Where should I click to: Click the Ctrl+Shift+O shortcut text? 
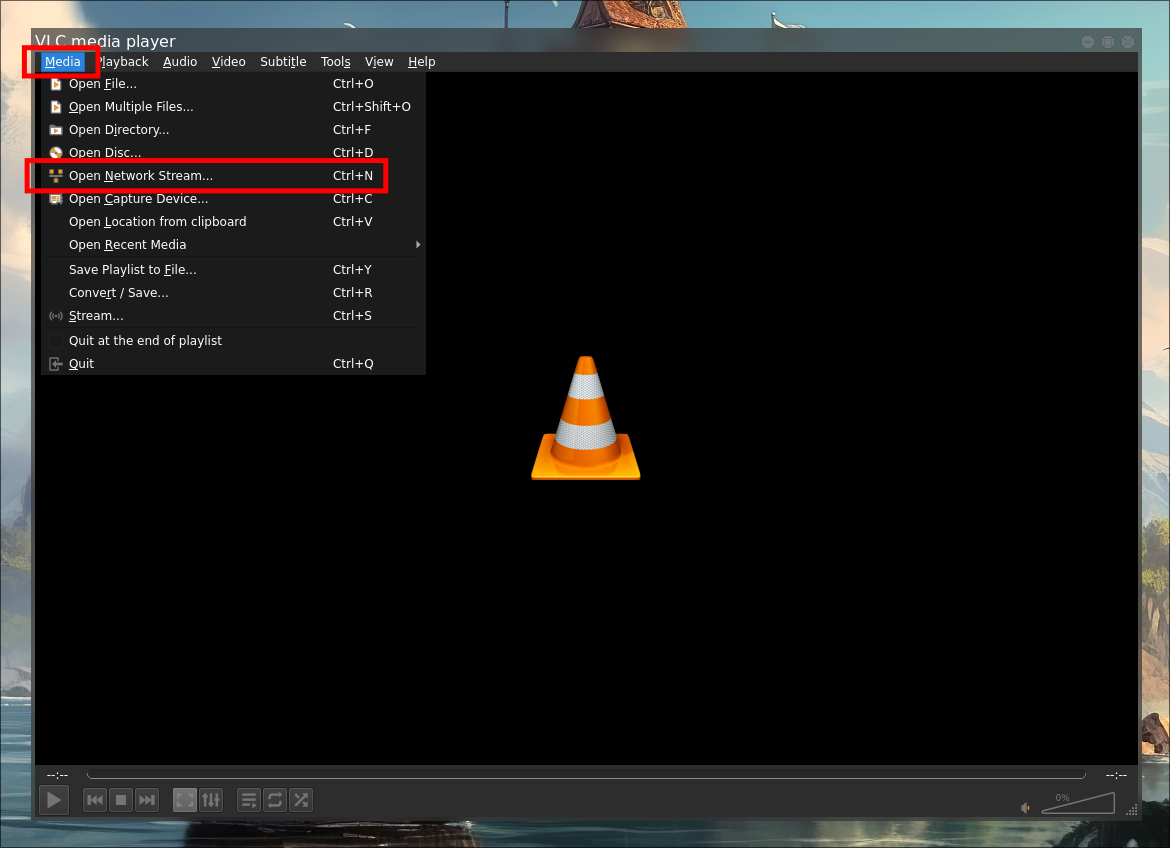click(x=372, y=107)
